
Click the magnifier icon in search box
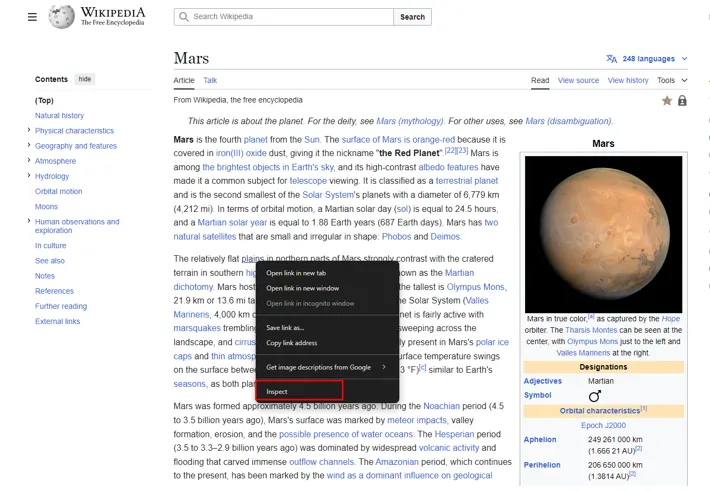coord(183,17)
